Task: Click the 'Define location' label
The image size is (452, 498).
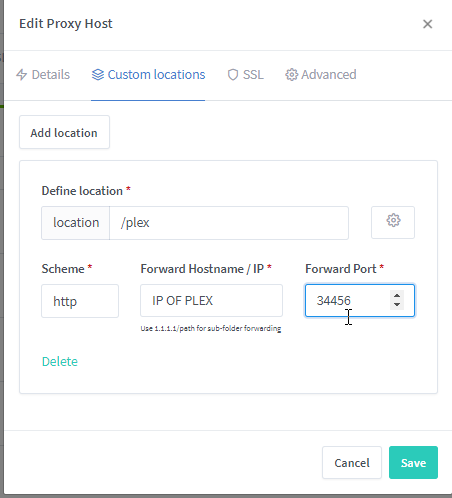Action: pos(82,191)
